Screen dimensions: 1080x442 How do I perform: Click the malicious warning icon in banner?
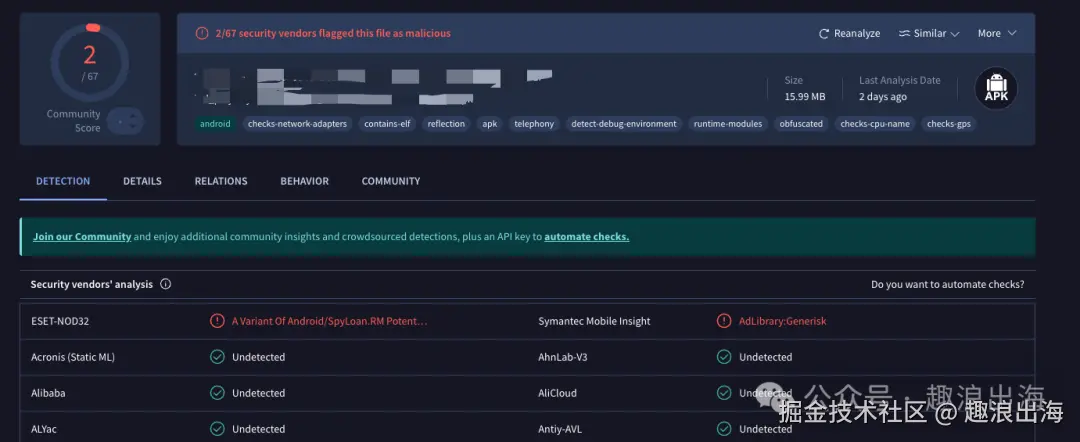tap(201, 33)
